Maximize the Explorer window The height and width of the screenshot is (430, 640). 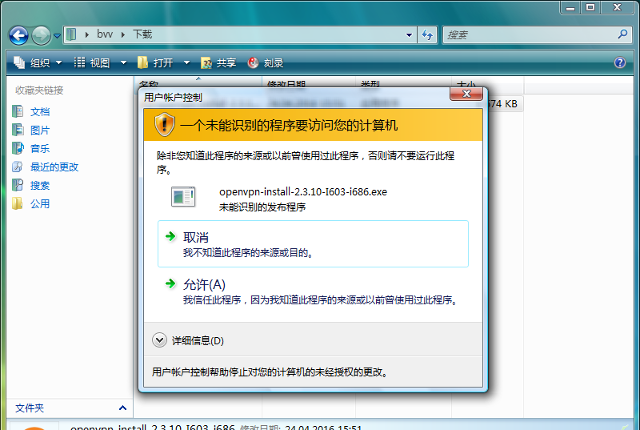point(590,8)
